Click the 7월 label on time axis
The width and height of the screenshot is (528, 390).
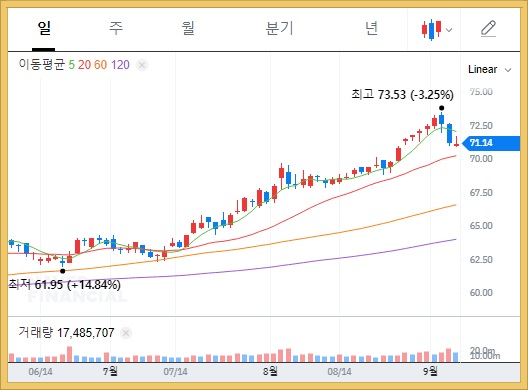[x=110, y=371]
